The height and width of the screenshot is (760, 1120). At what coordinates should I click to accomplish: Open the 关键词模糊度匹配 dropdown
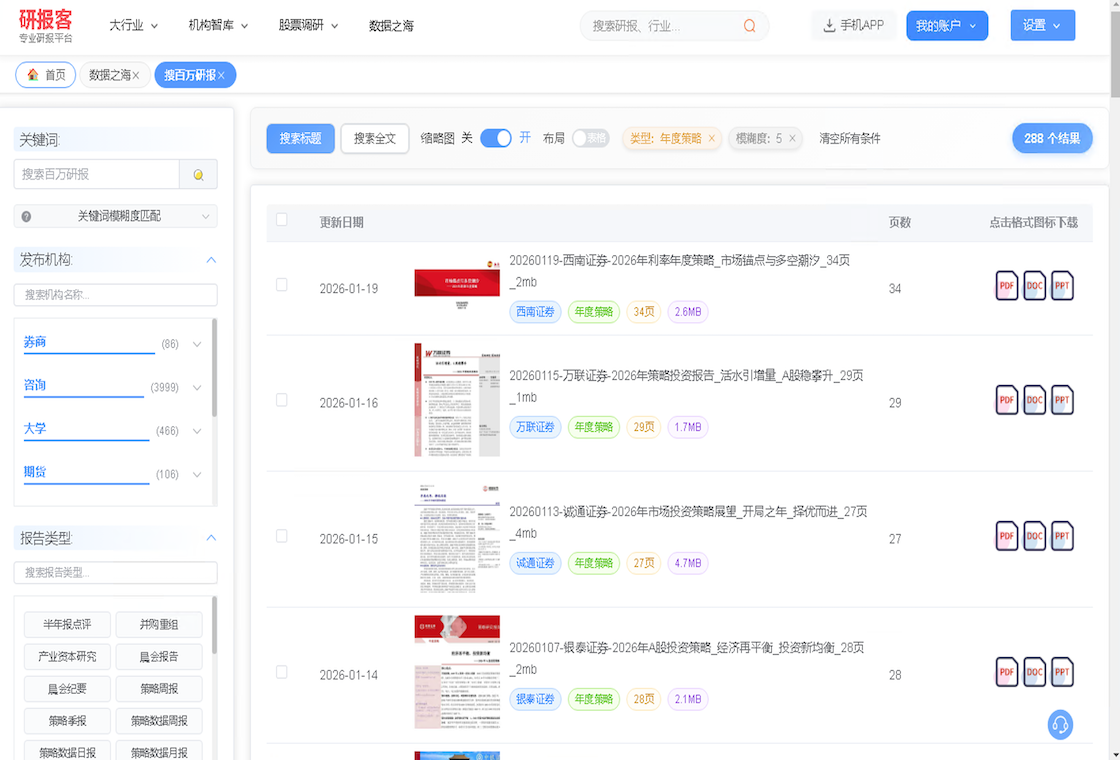[x=116, y=216]
